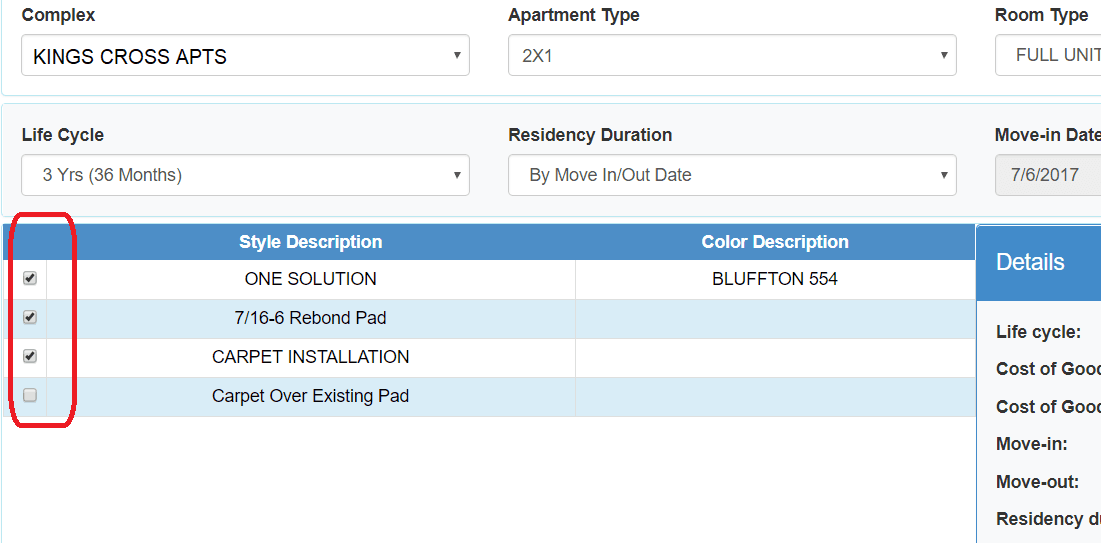Open the Residency Duration dropdown
1101x543 pixels.
coord(731,175)
